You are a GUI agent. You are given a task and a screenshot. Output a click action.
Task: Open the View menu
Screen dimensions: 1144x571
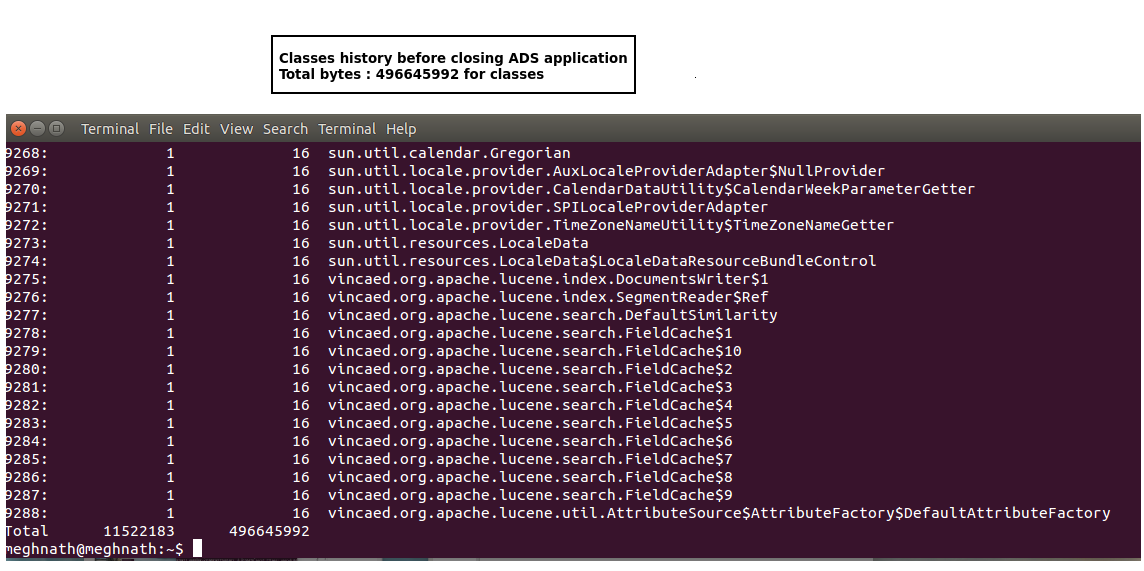(x=237, y=129)
